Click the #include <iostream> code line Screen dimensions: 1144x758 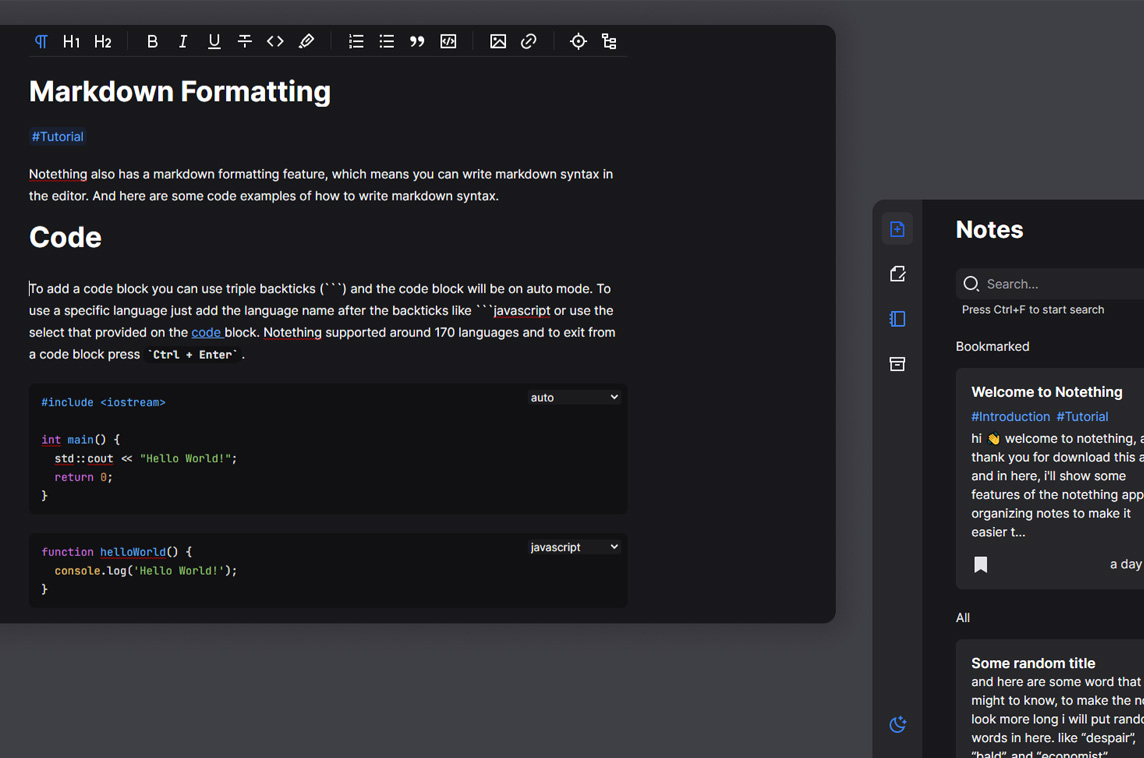tap(103, 403)
